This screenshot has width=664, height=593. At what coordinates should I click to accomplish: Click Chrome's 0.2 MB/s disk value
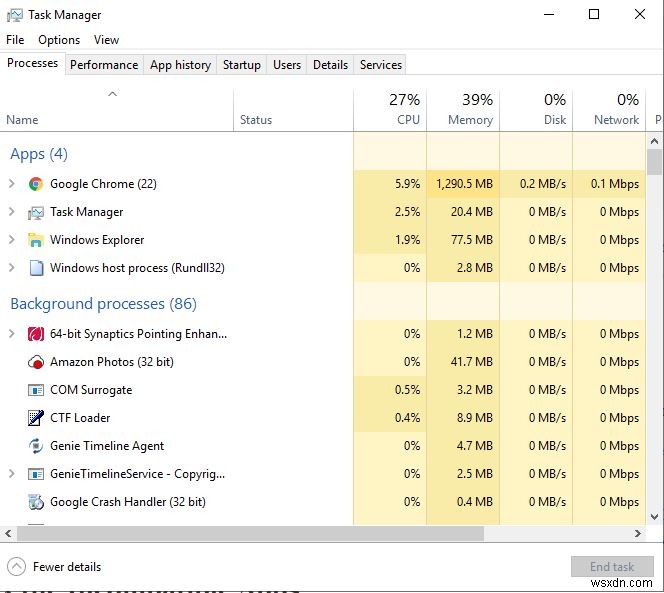point(542,184)
